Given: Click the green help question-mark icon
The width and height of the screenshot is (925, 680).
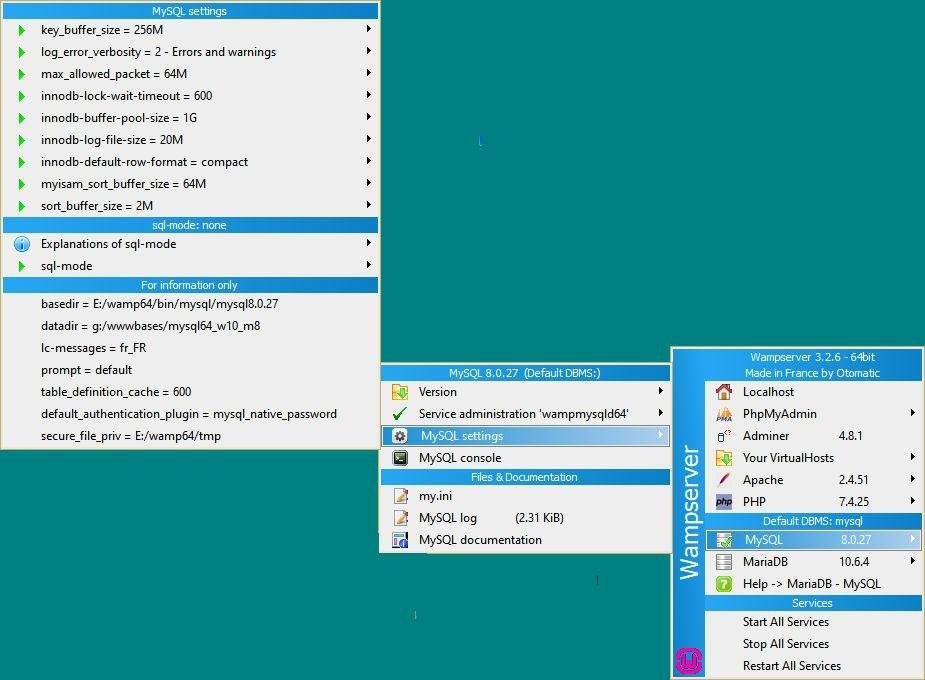Looking at the screenshot, I should [x=724, y=584].
